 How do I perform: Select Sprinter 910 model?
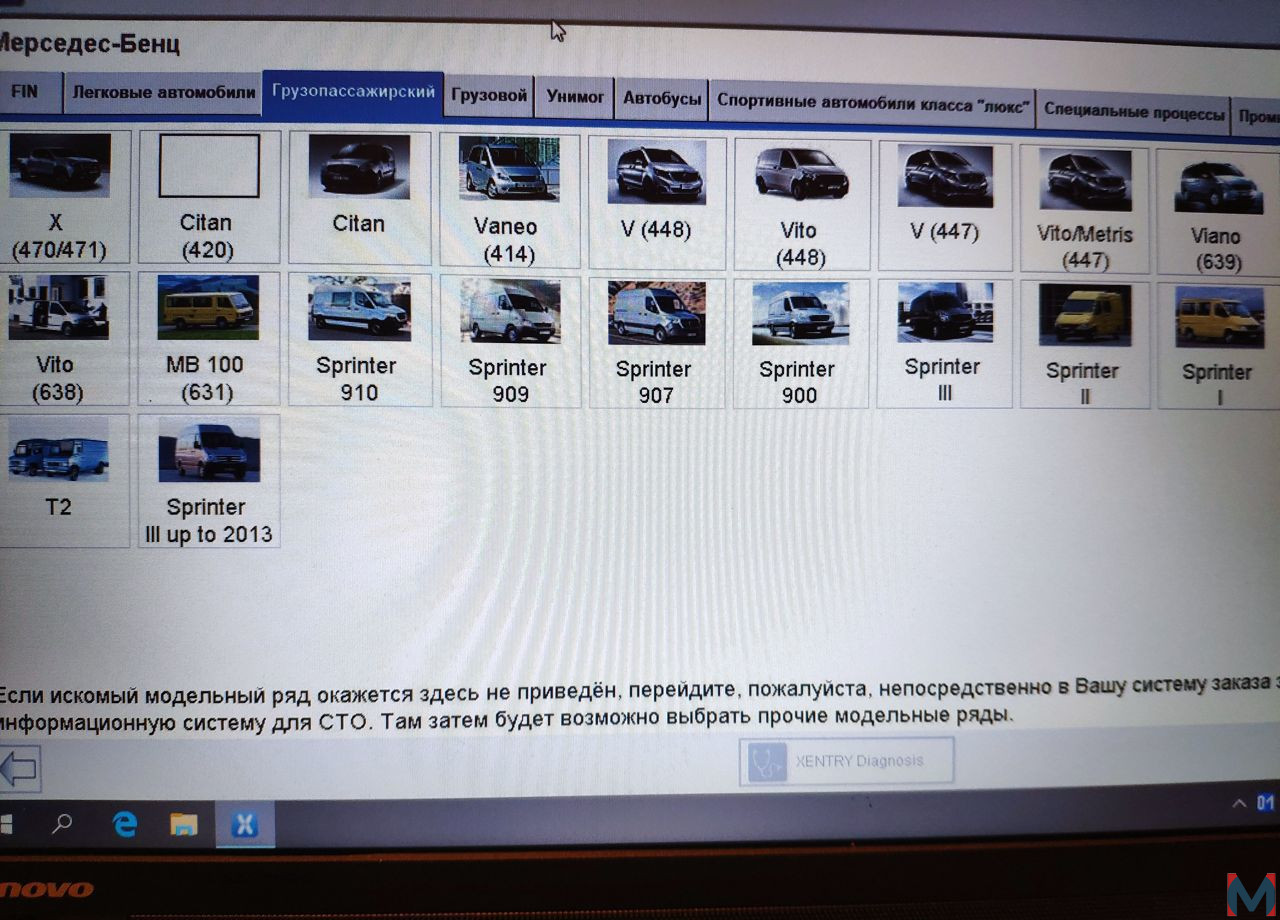[360, 340]
